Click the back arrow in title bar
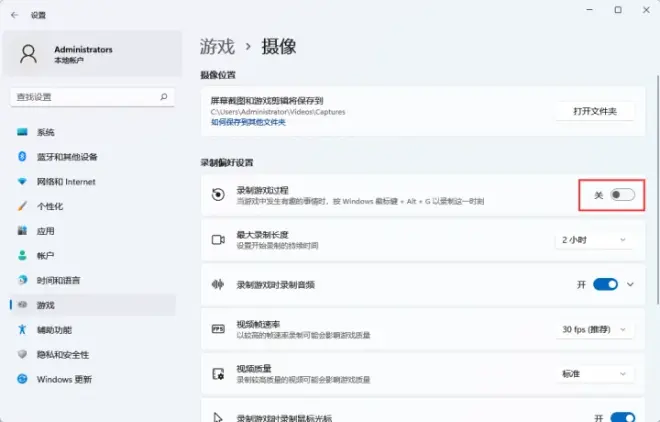Viewport: 660px width, 422px height. click(x=14, y=15)
